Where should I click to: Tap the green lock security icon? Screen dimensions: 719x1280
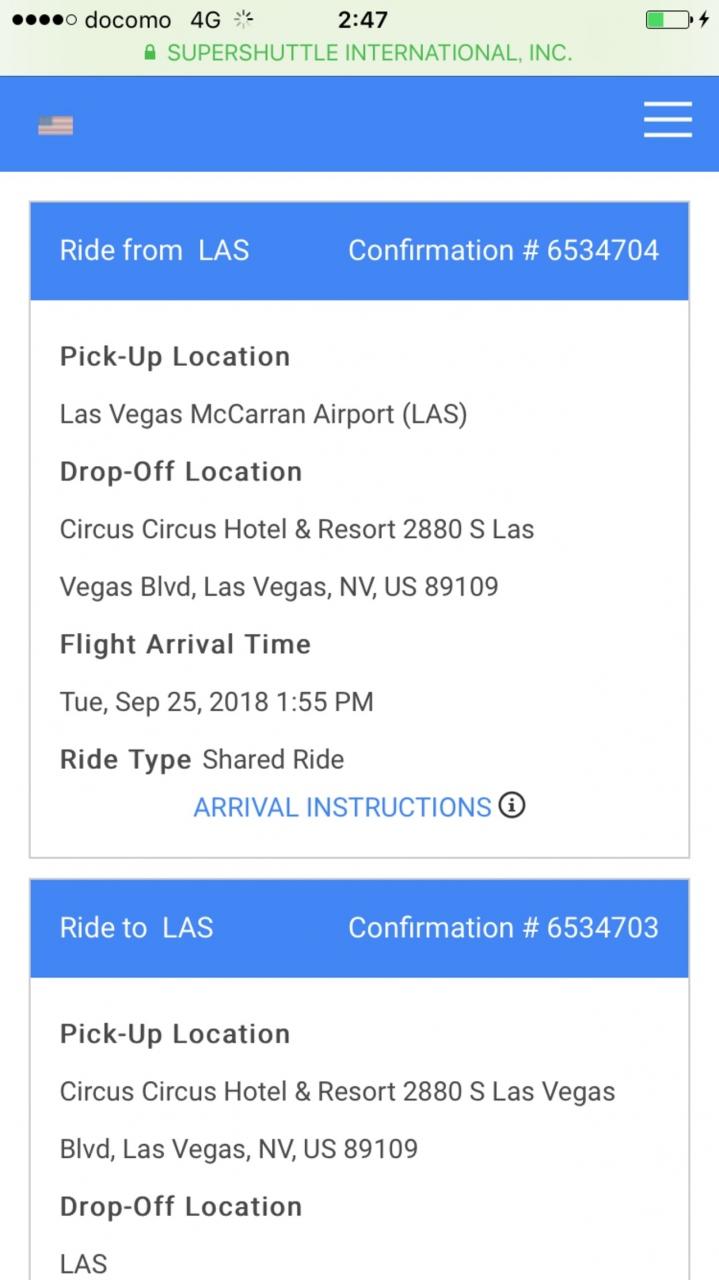150,53
